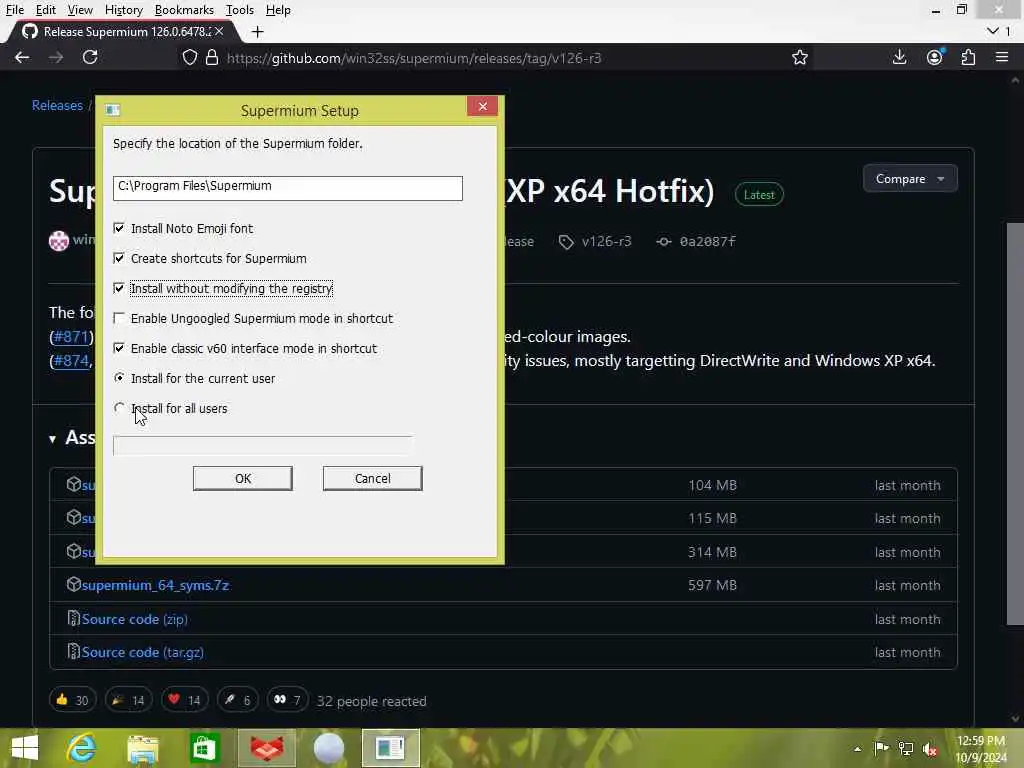
Task: Cancel the Supermium Setup dialog
Action: pos(372,478)
